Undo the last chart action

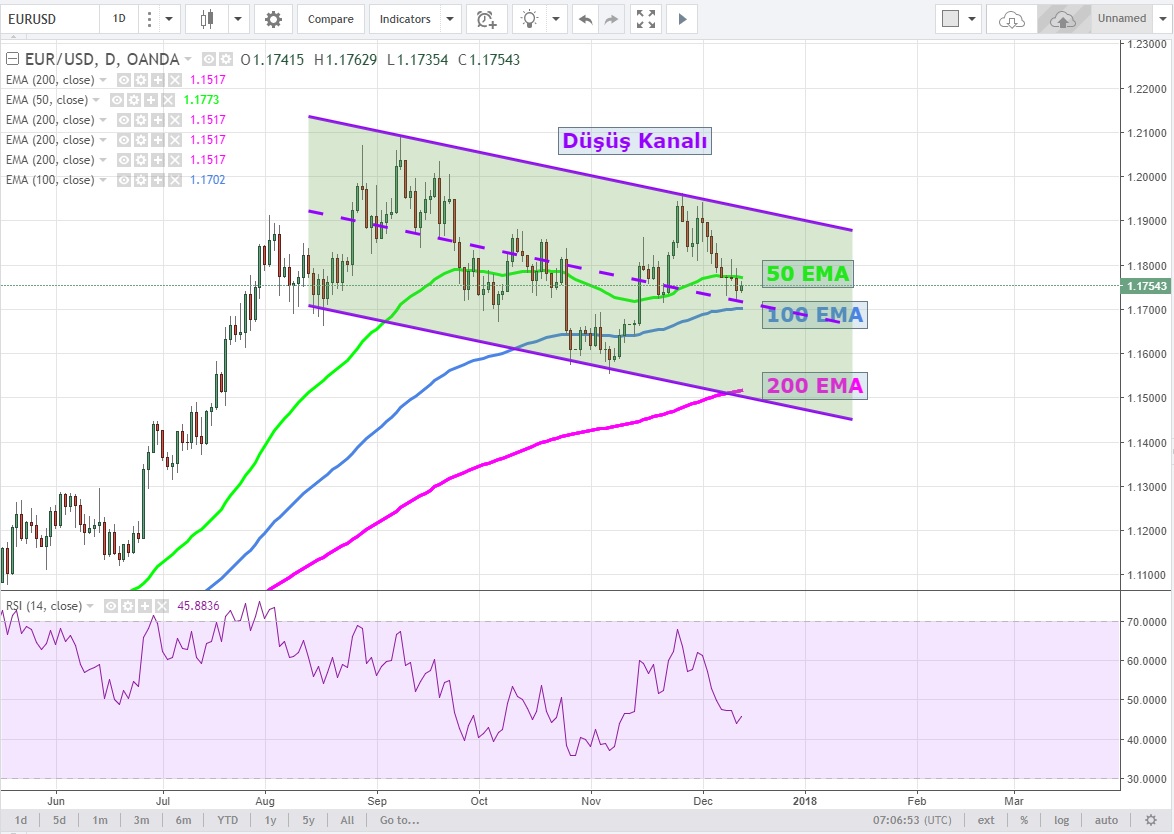tap(586, 19)
